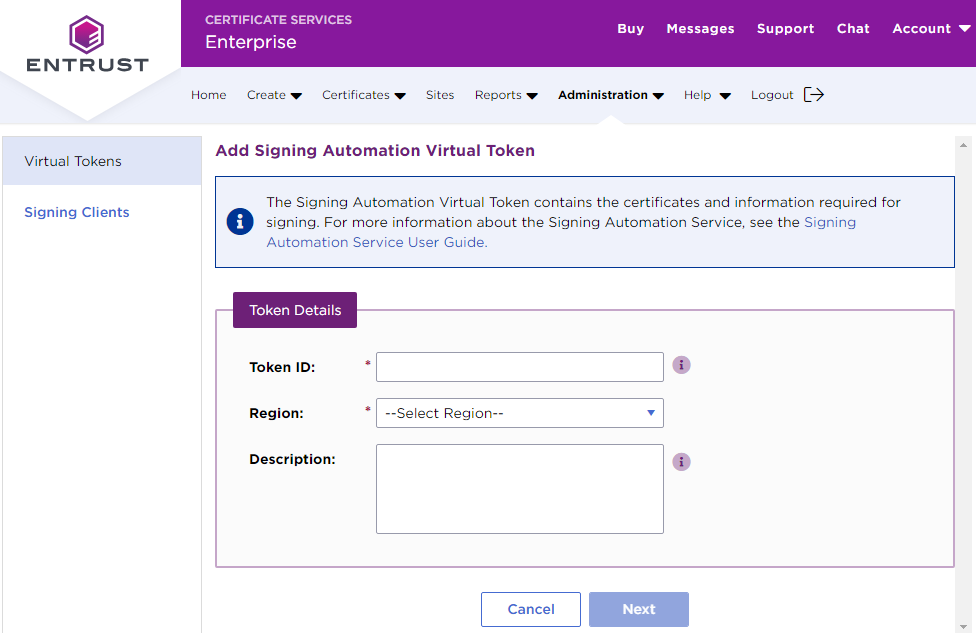The width and height of the screenshot is (976, 633).
Task: Click the blue information icon in banner
Action: 240,222
